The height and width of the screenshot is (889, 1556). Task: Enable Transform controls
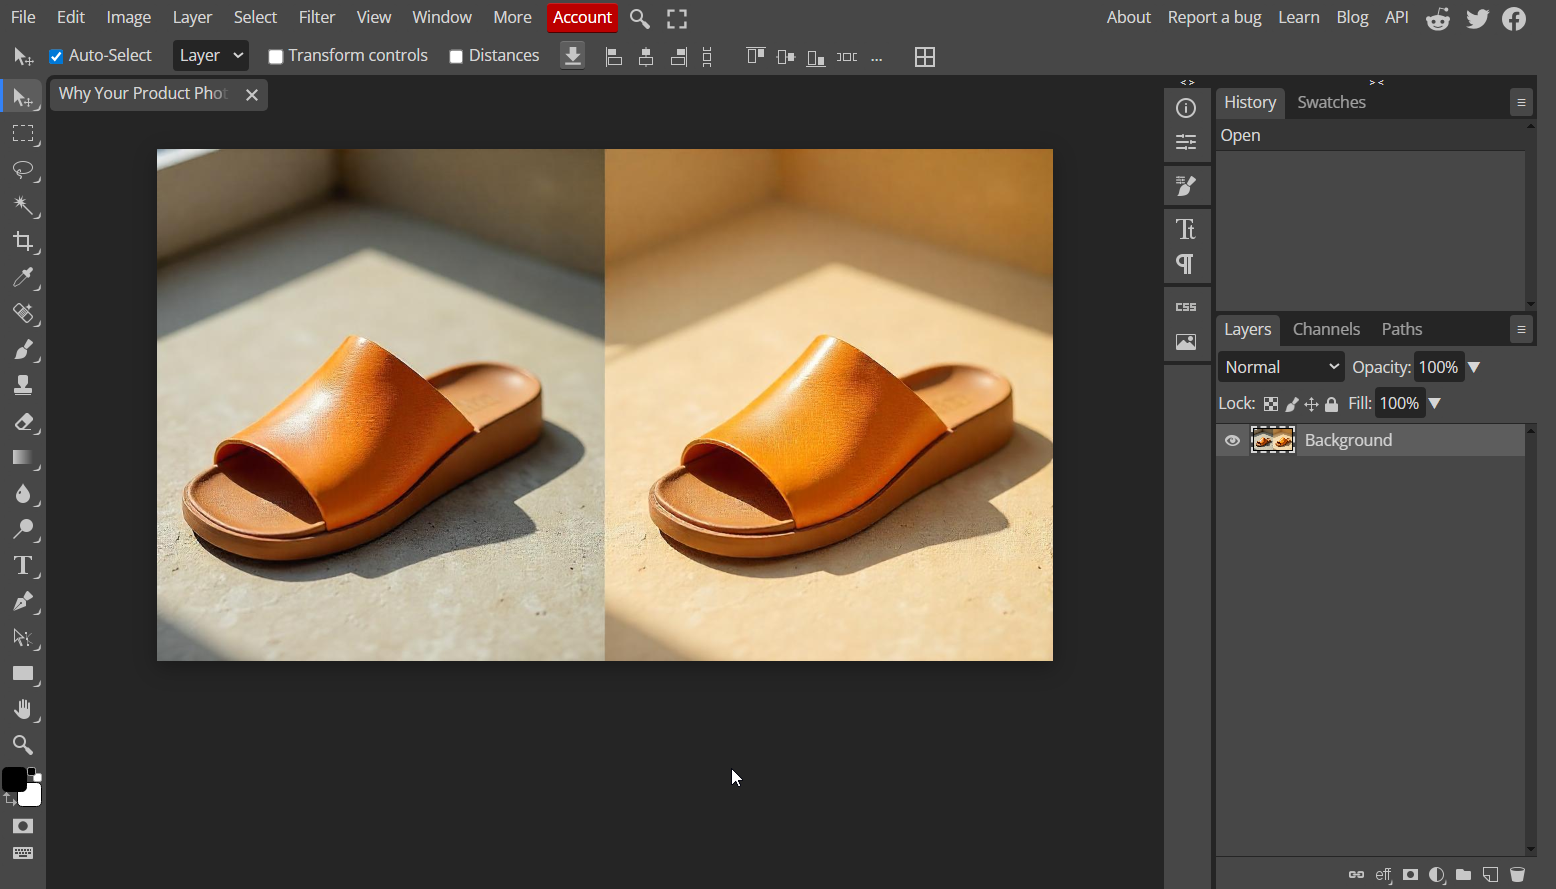(x=276, y=56)
